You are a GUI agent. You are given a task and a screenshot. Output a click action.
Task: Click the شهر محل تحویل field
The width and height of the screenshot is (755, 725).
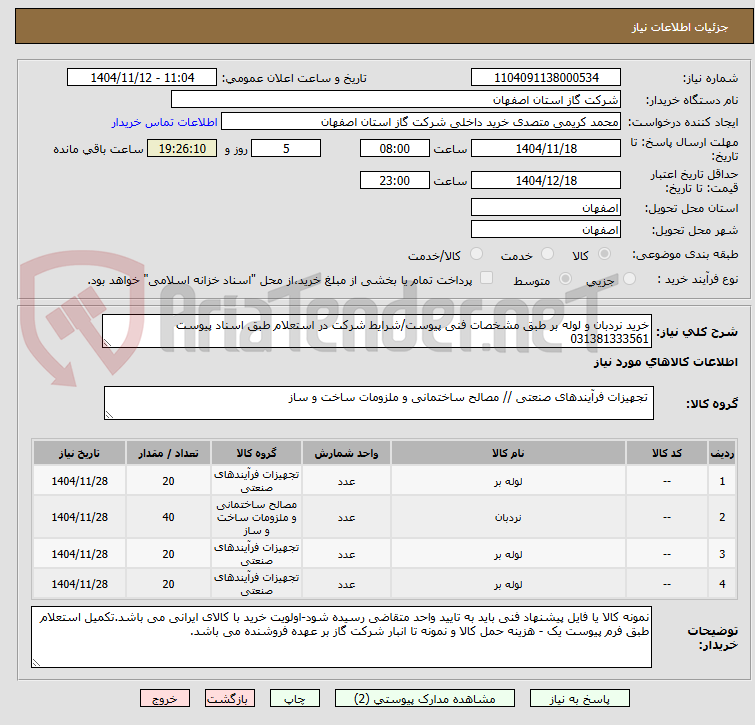pos(546,229)
